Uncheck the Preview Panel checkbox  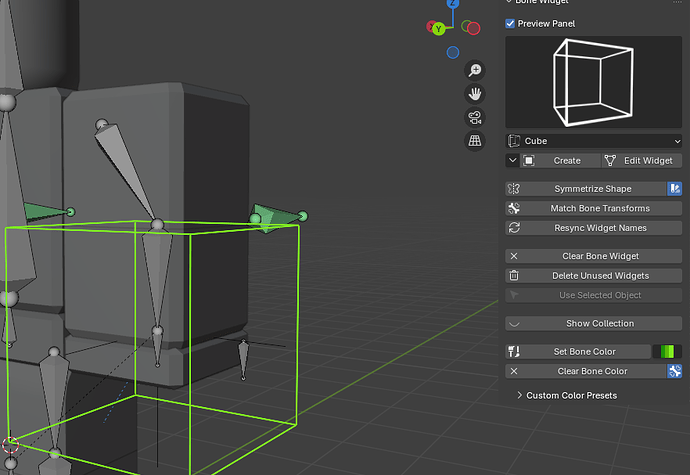point(510,23)
